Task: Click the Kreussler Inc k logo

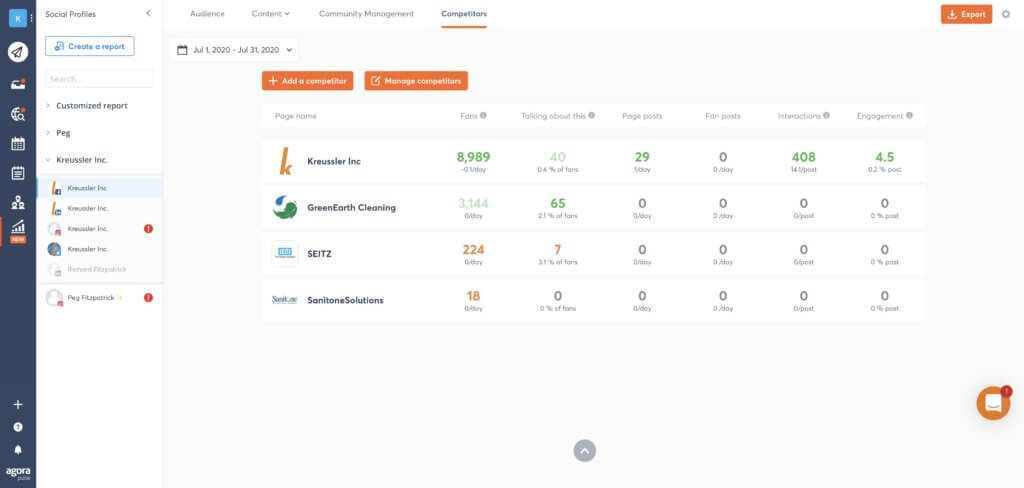Action: click(x=285, y=161)
